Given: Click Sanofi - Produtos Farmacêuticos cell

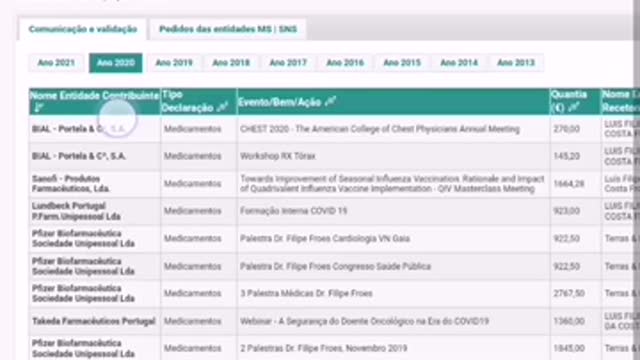Looking at the screenshot, I should click(71, 184).
